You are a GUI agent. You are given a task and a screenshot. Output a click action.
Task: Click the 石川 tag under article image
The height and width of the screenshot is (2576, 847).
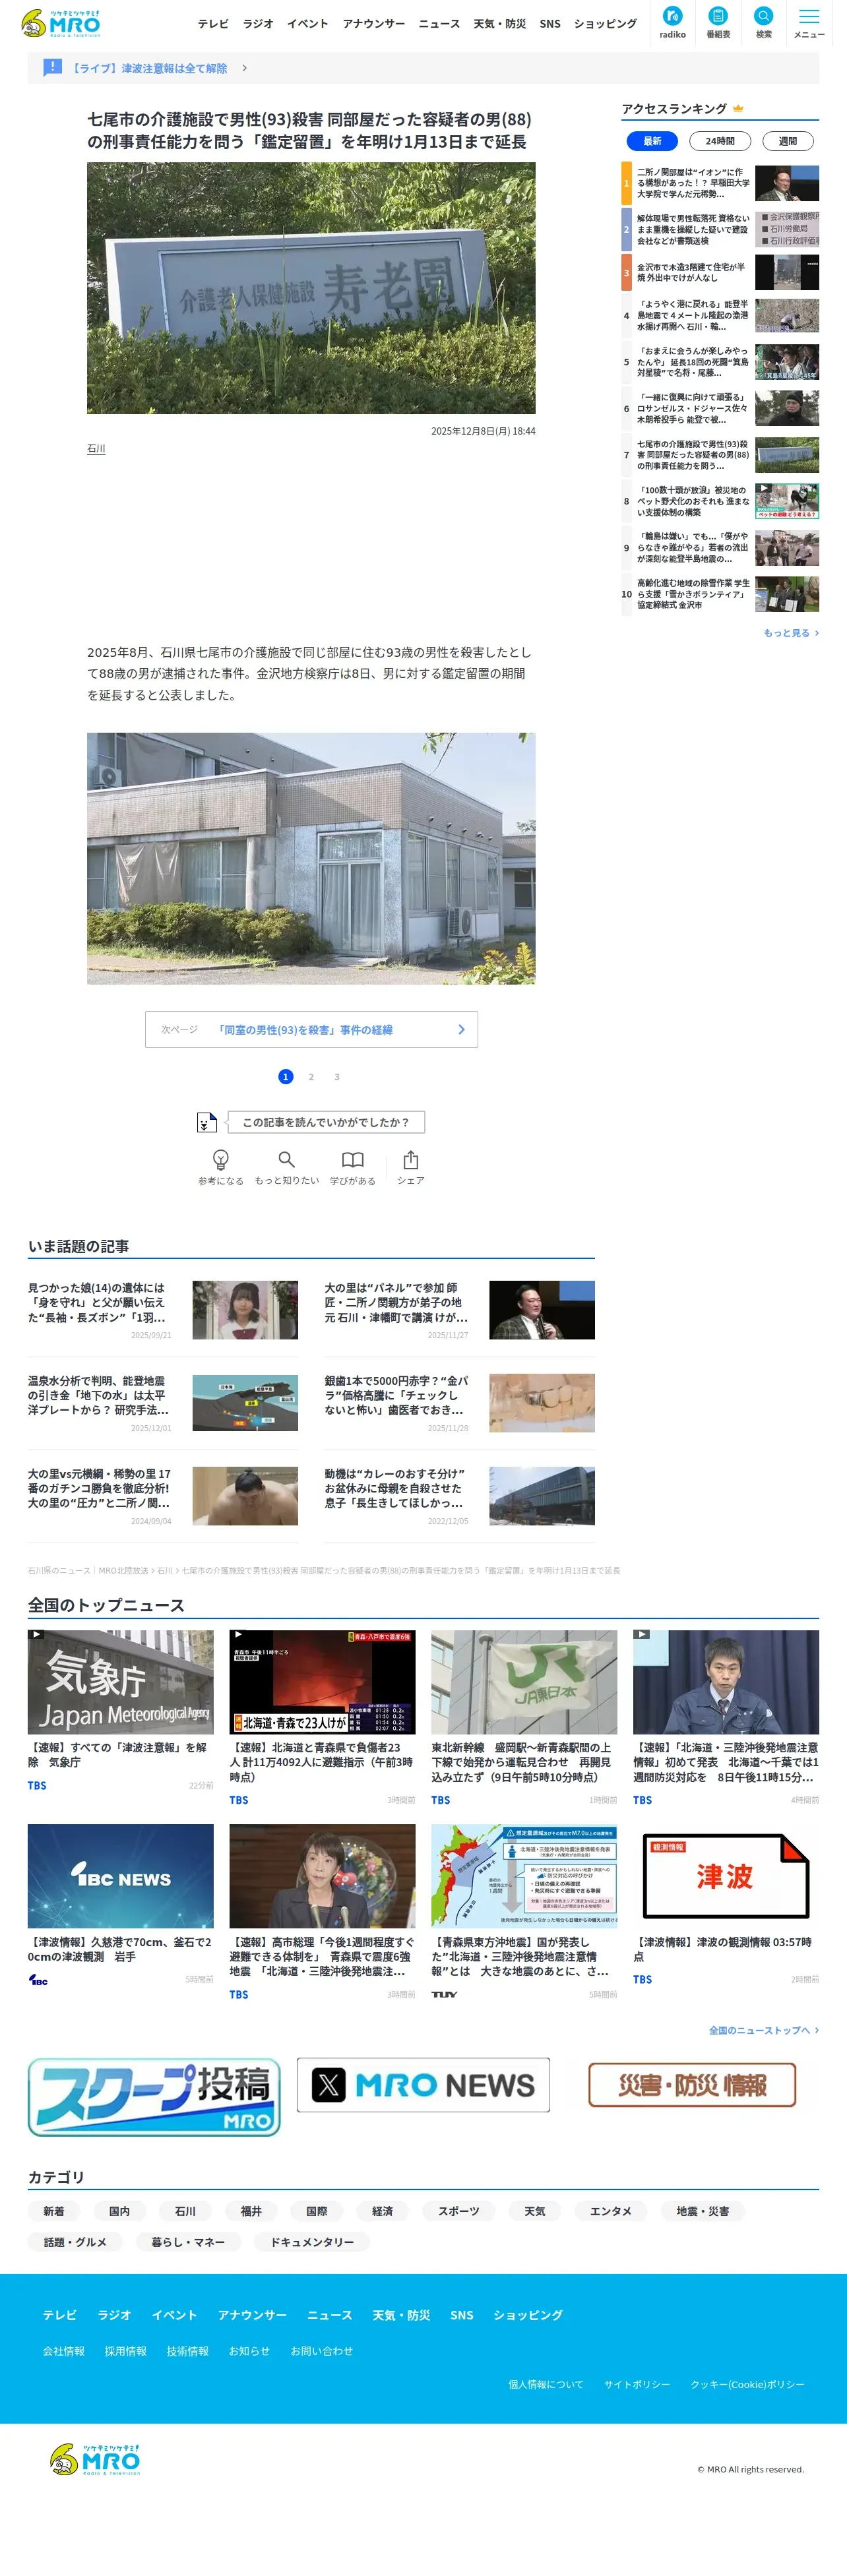point(96,449)
